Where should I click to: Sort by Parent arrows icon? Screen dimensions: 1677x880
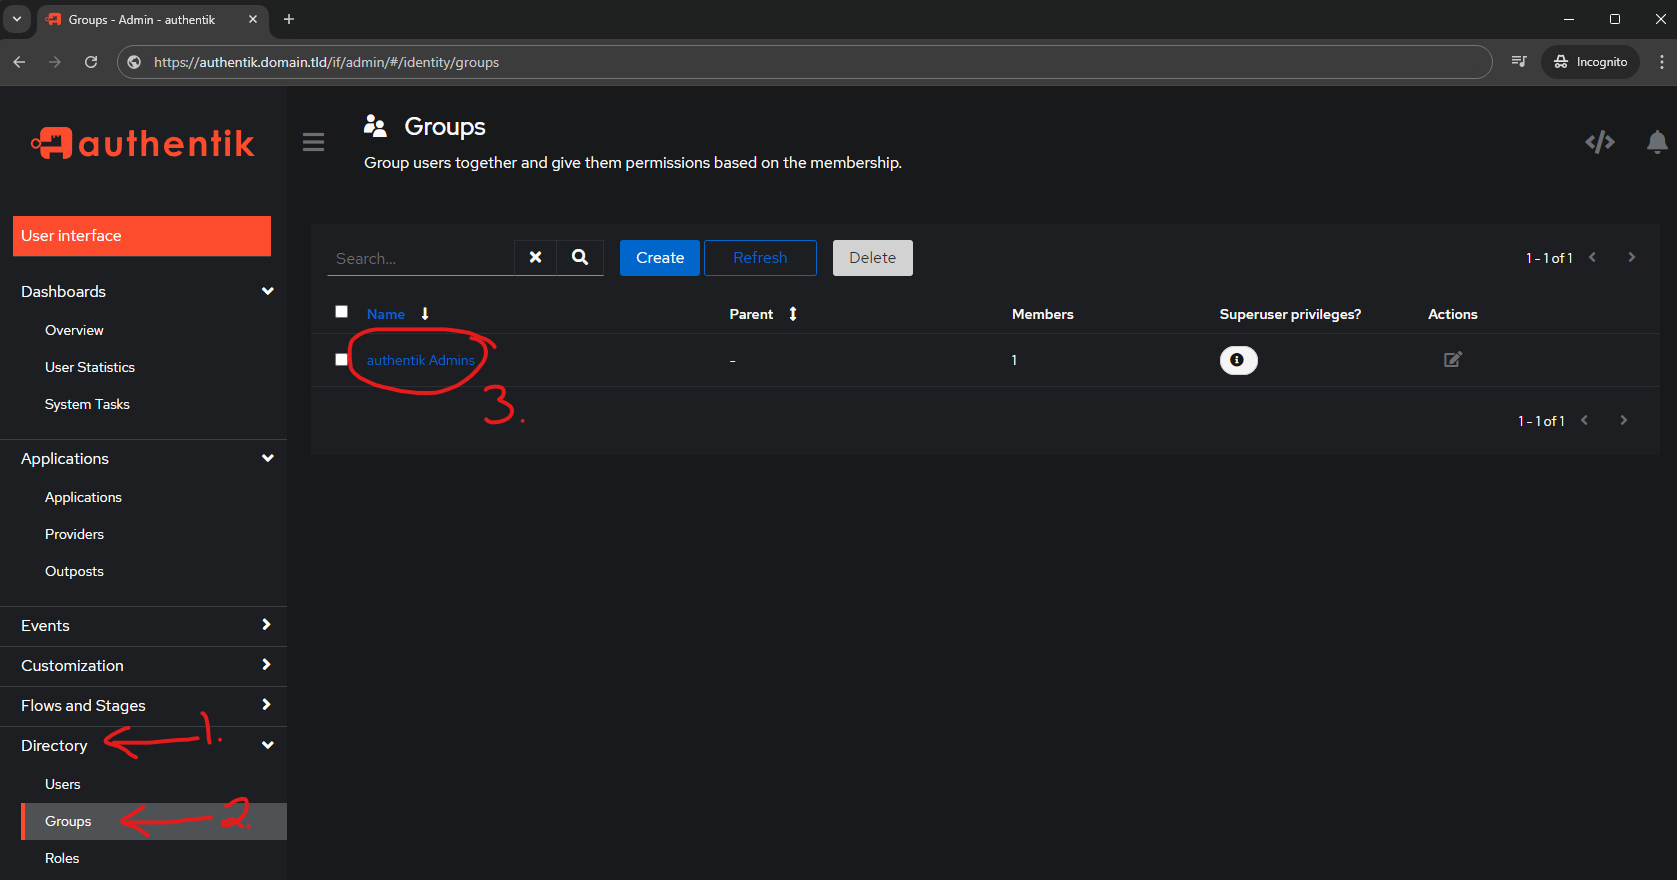click(793, 314)
